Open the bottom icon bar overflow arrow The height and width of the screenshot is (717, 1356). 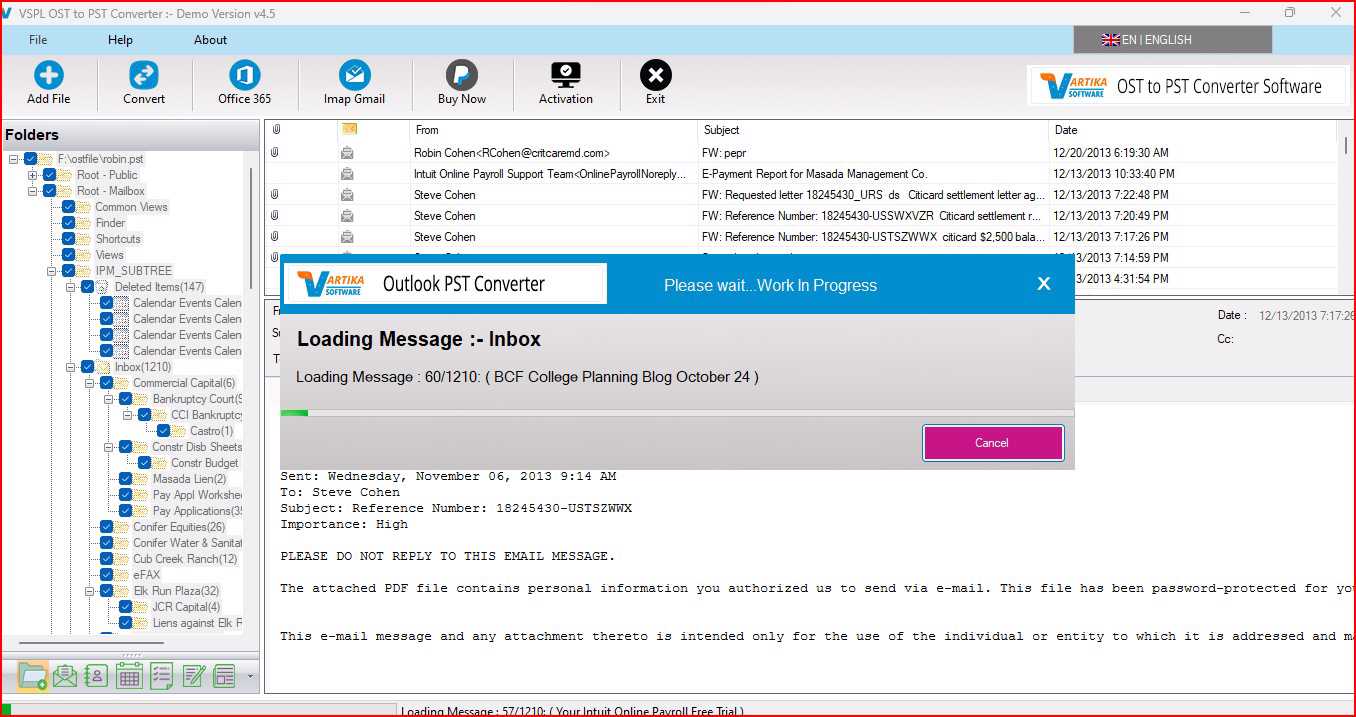[250, 677]
